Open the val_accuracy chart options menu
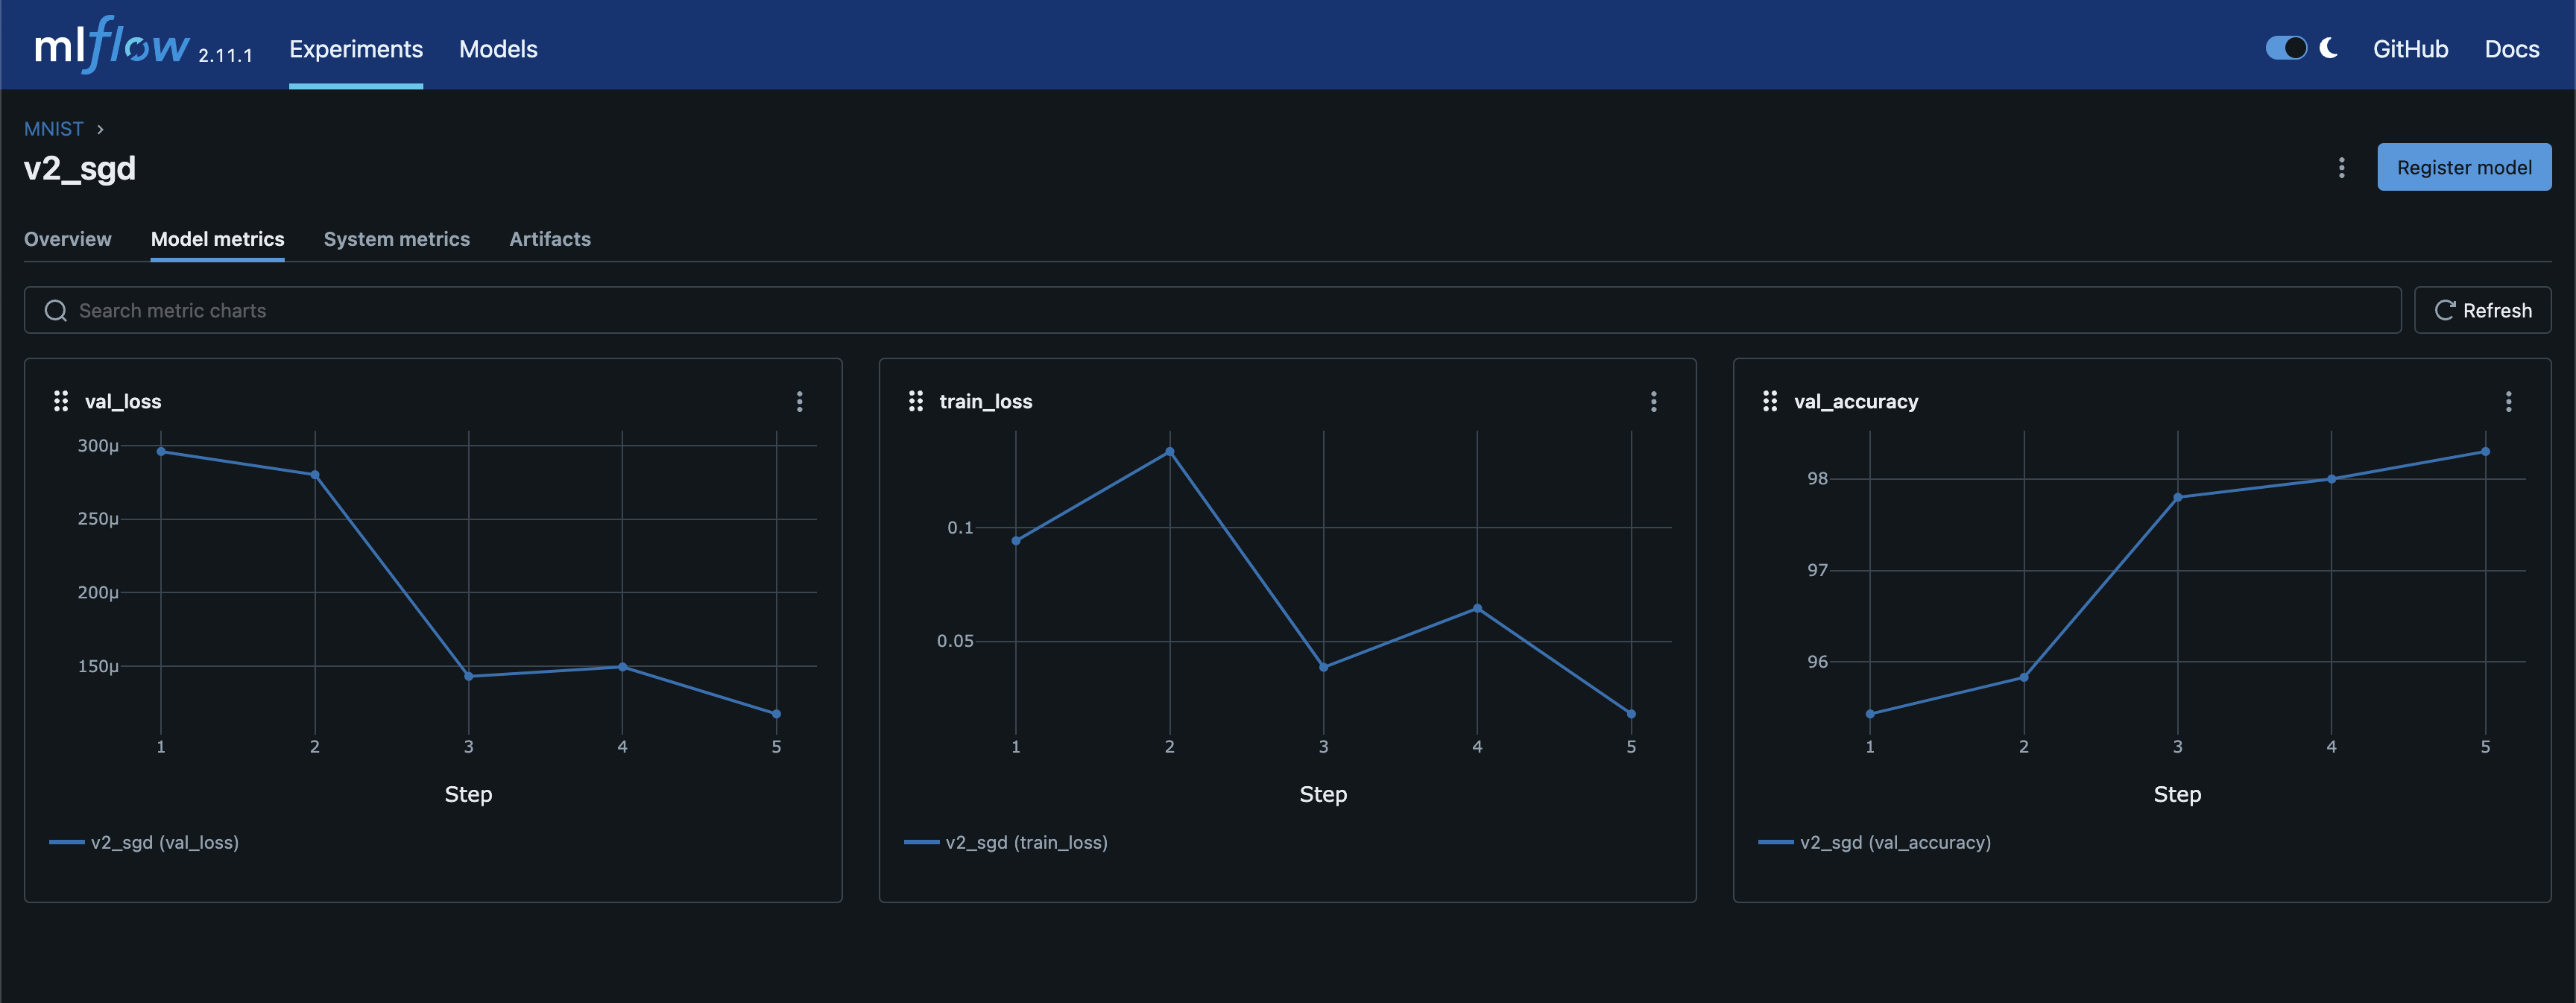This screenshot has height=1003, width=2576. [x=2508, y=401]
